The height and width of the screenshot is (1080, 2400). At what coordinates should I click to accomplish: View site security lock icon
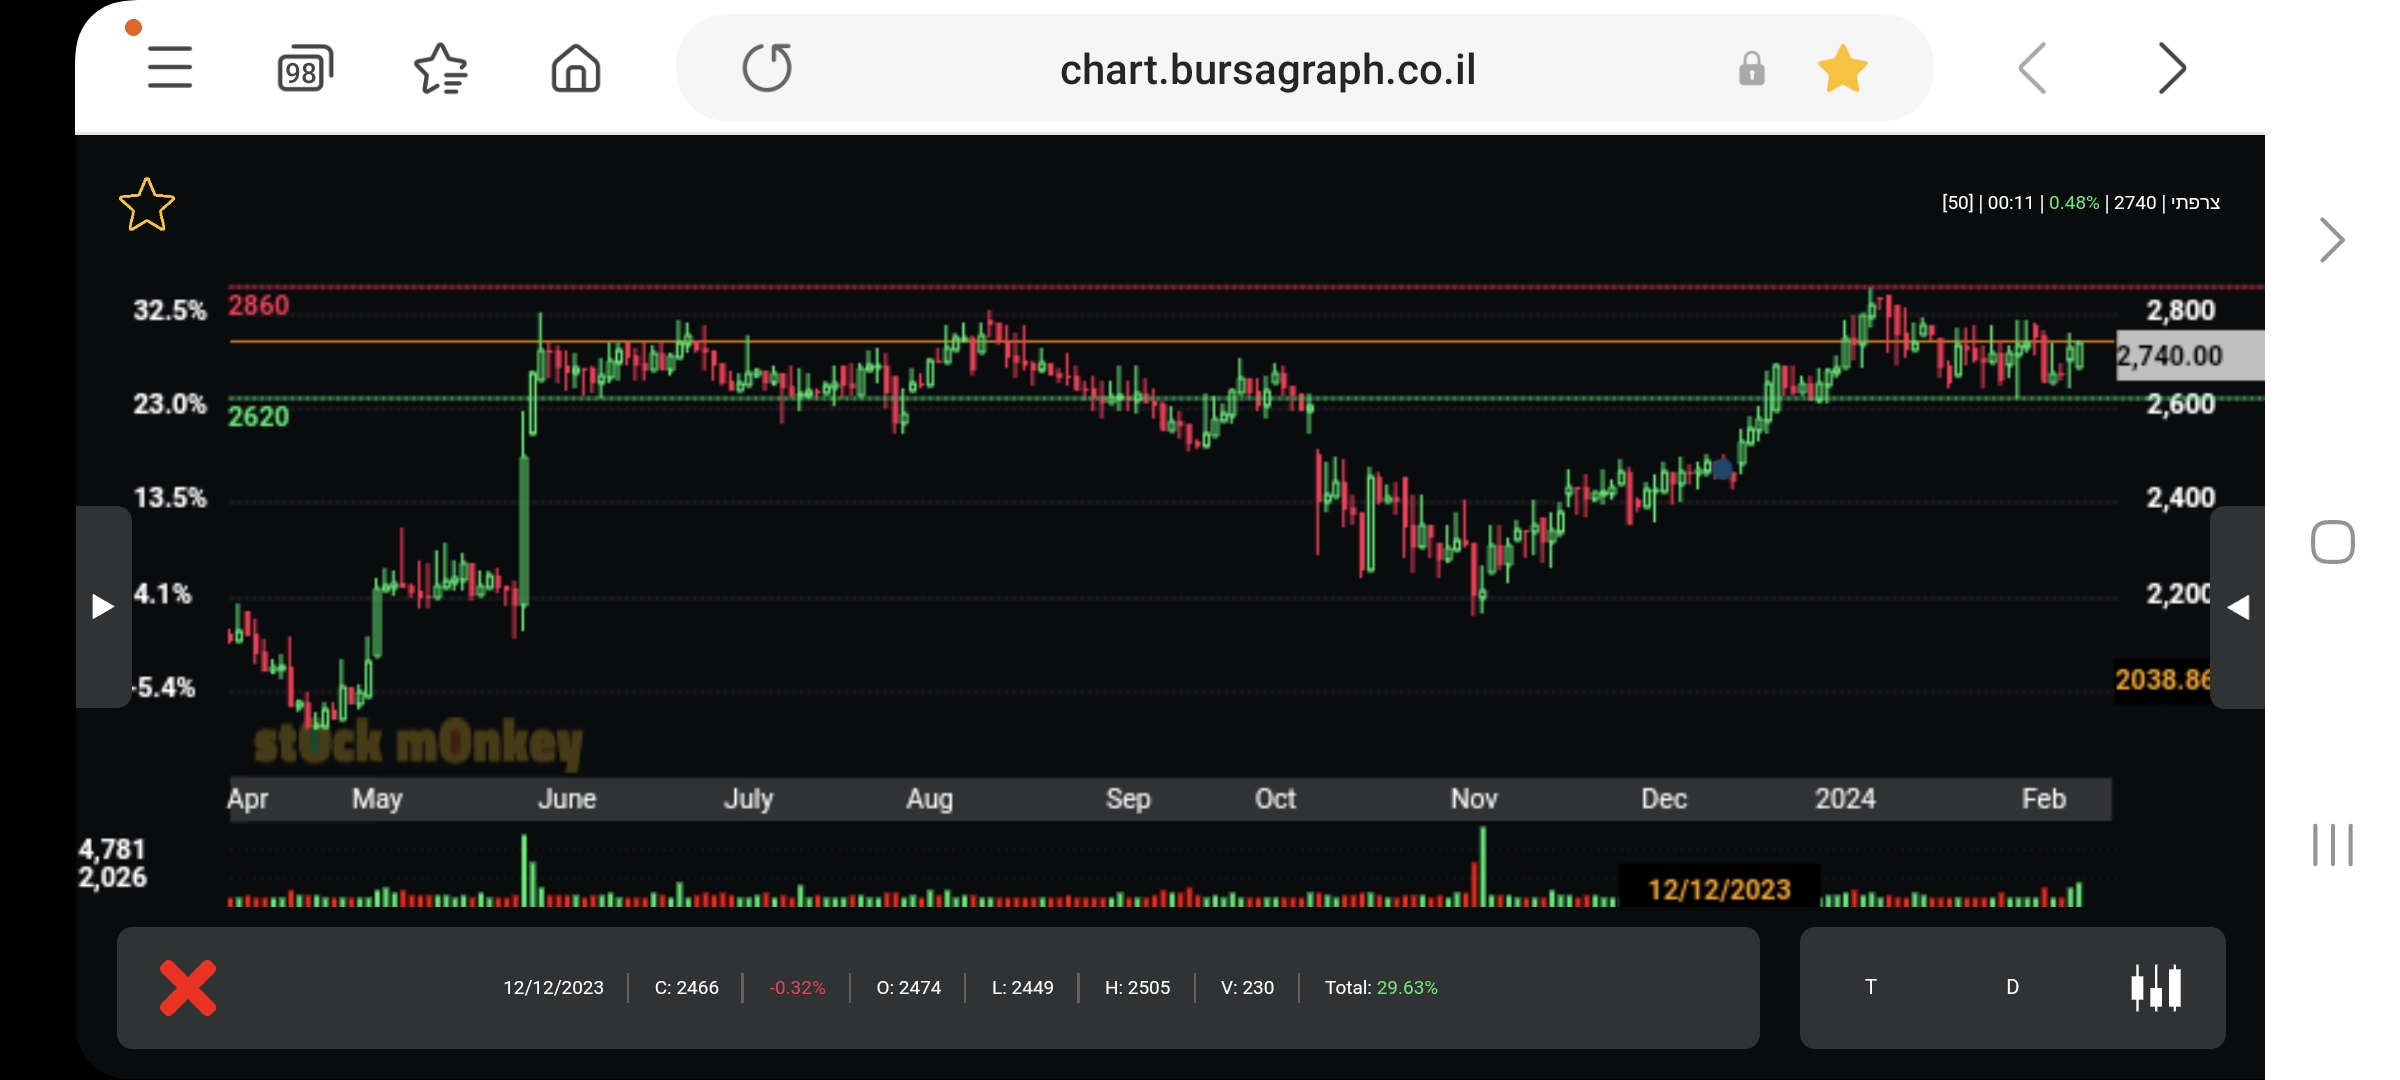[x=1751, y=69]
